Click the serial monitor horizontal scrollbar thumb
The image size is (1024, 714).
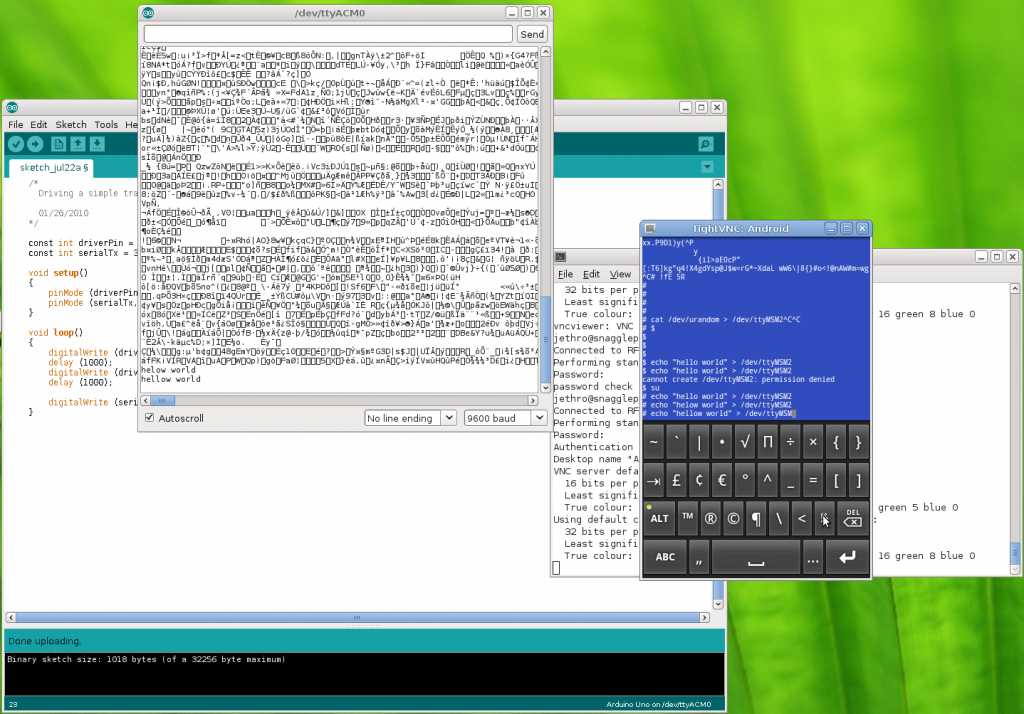(x=162, y=400)
